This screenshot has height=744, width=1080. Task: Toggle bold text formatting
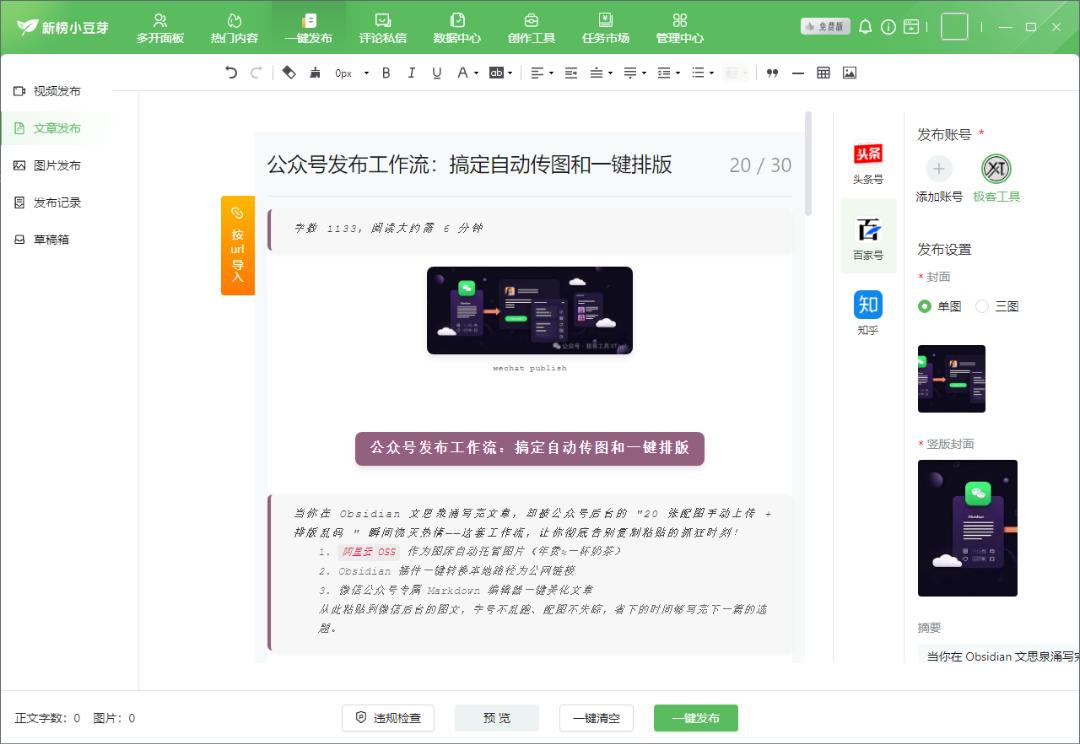point(386,73)
